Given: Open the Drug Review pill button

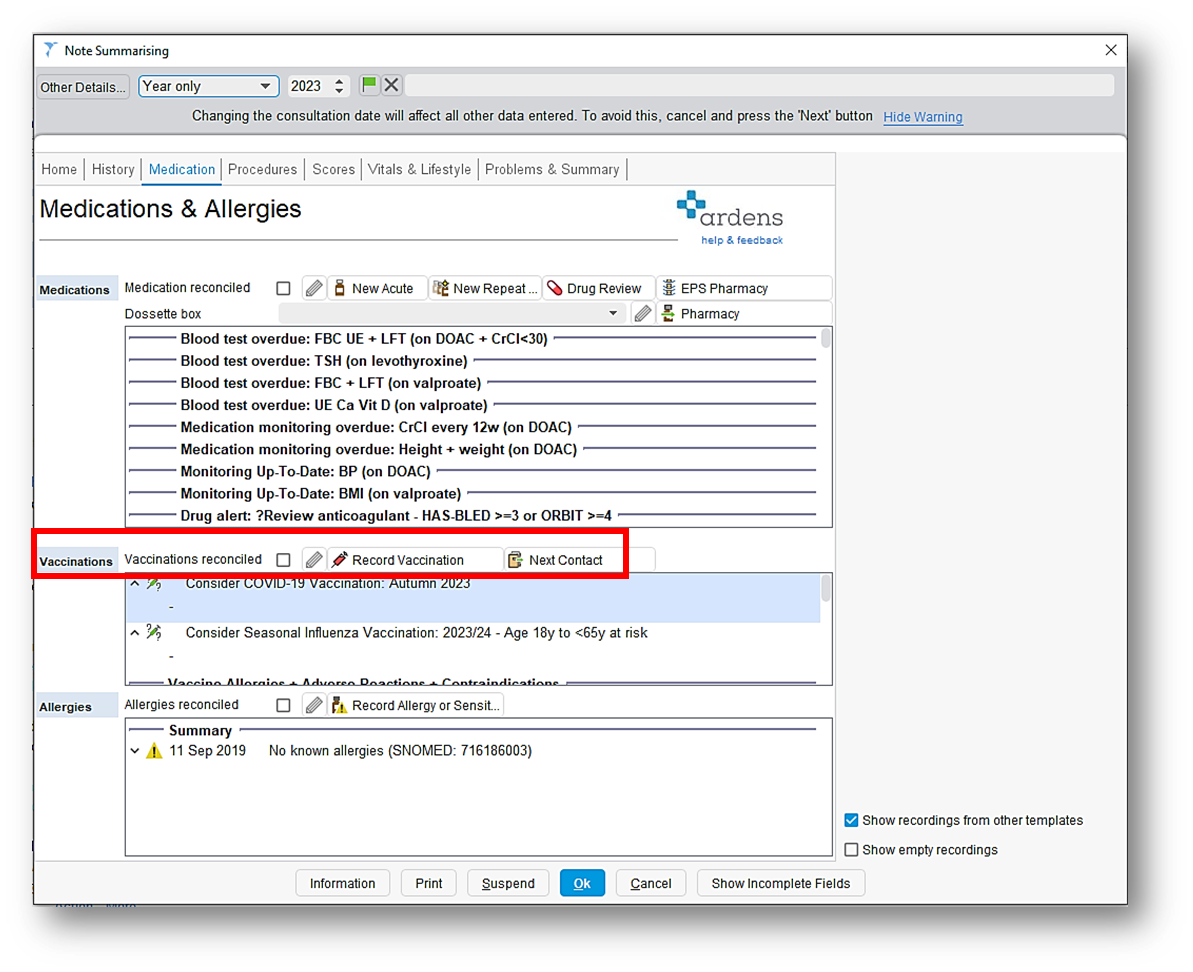Looking at the screenshot, I should point(599,288).
